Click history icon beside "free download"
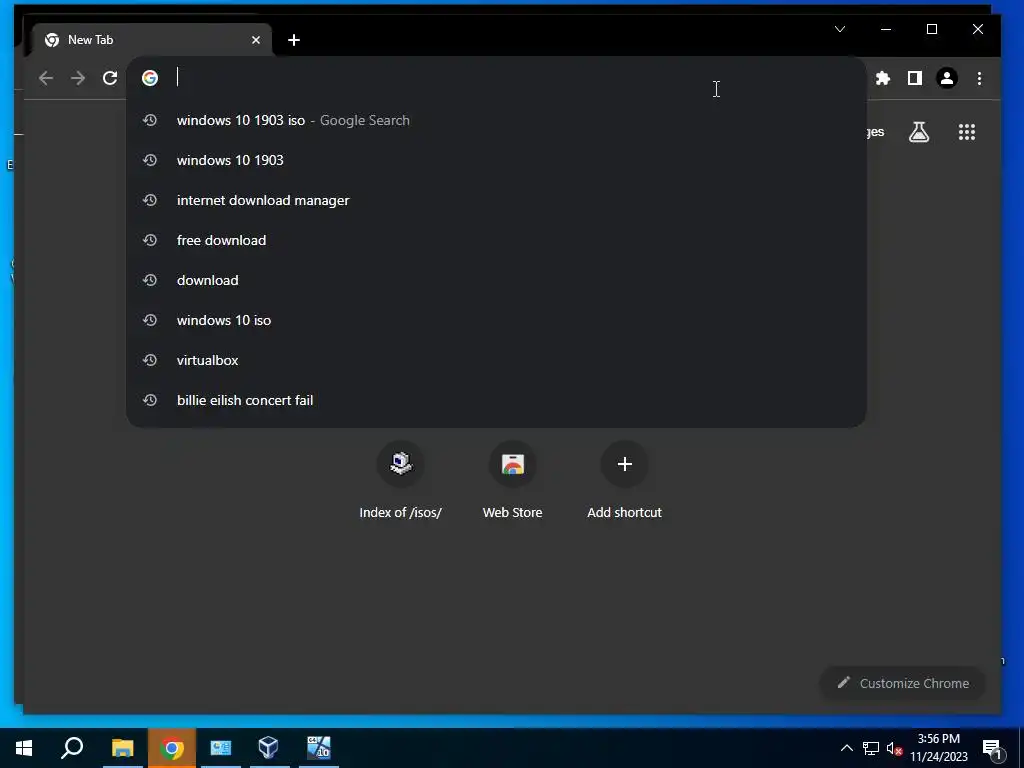1024x768 pixels. pyautogui.click(x=150, y=240)
